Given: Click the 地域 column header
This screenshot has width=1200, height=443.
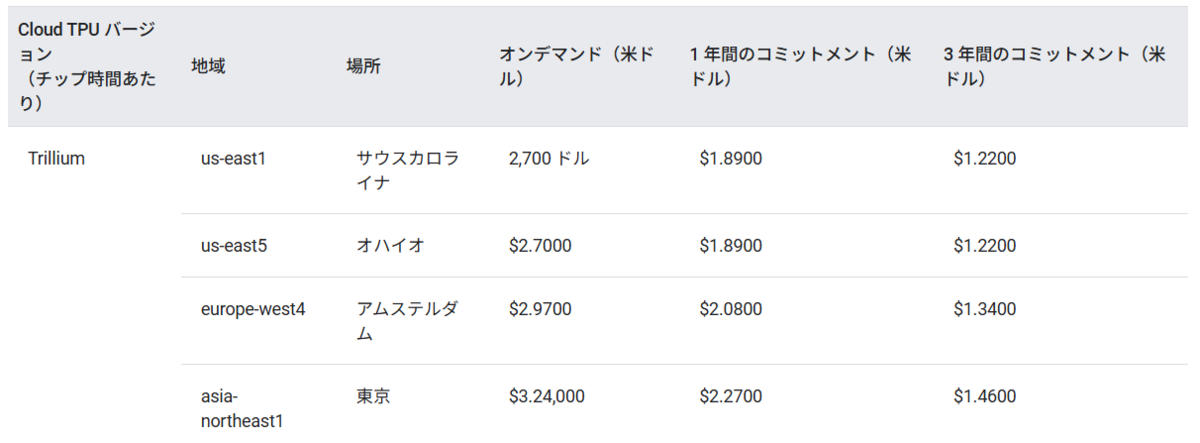Looking at the screenshot, I should click(208, 67).
